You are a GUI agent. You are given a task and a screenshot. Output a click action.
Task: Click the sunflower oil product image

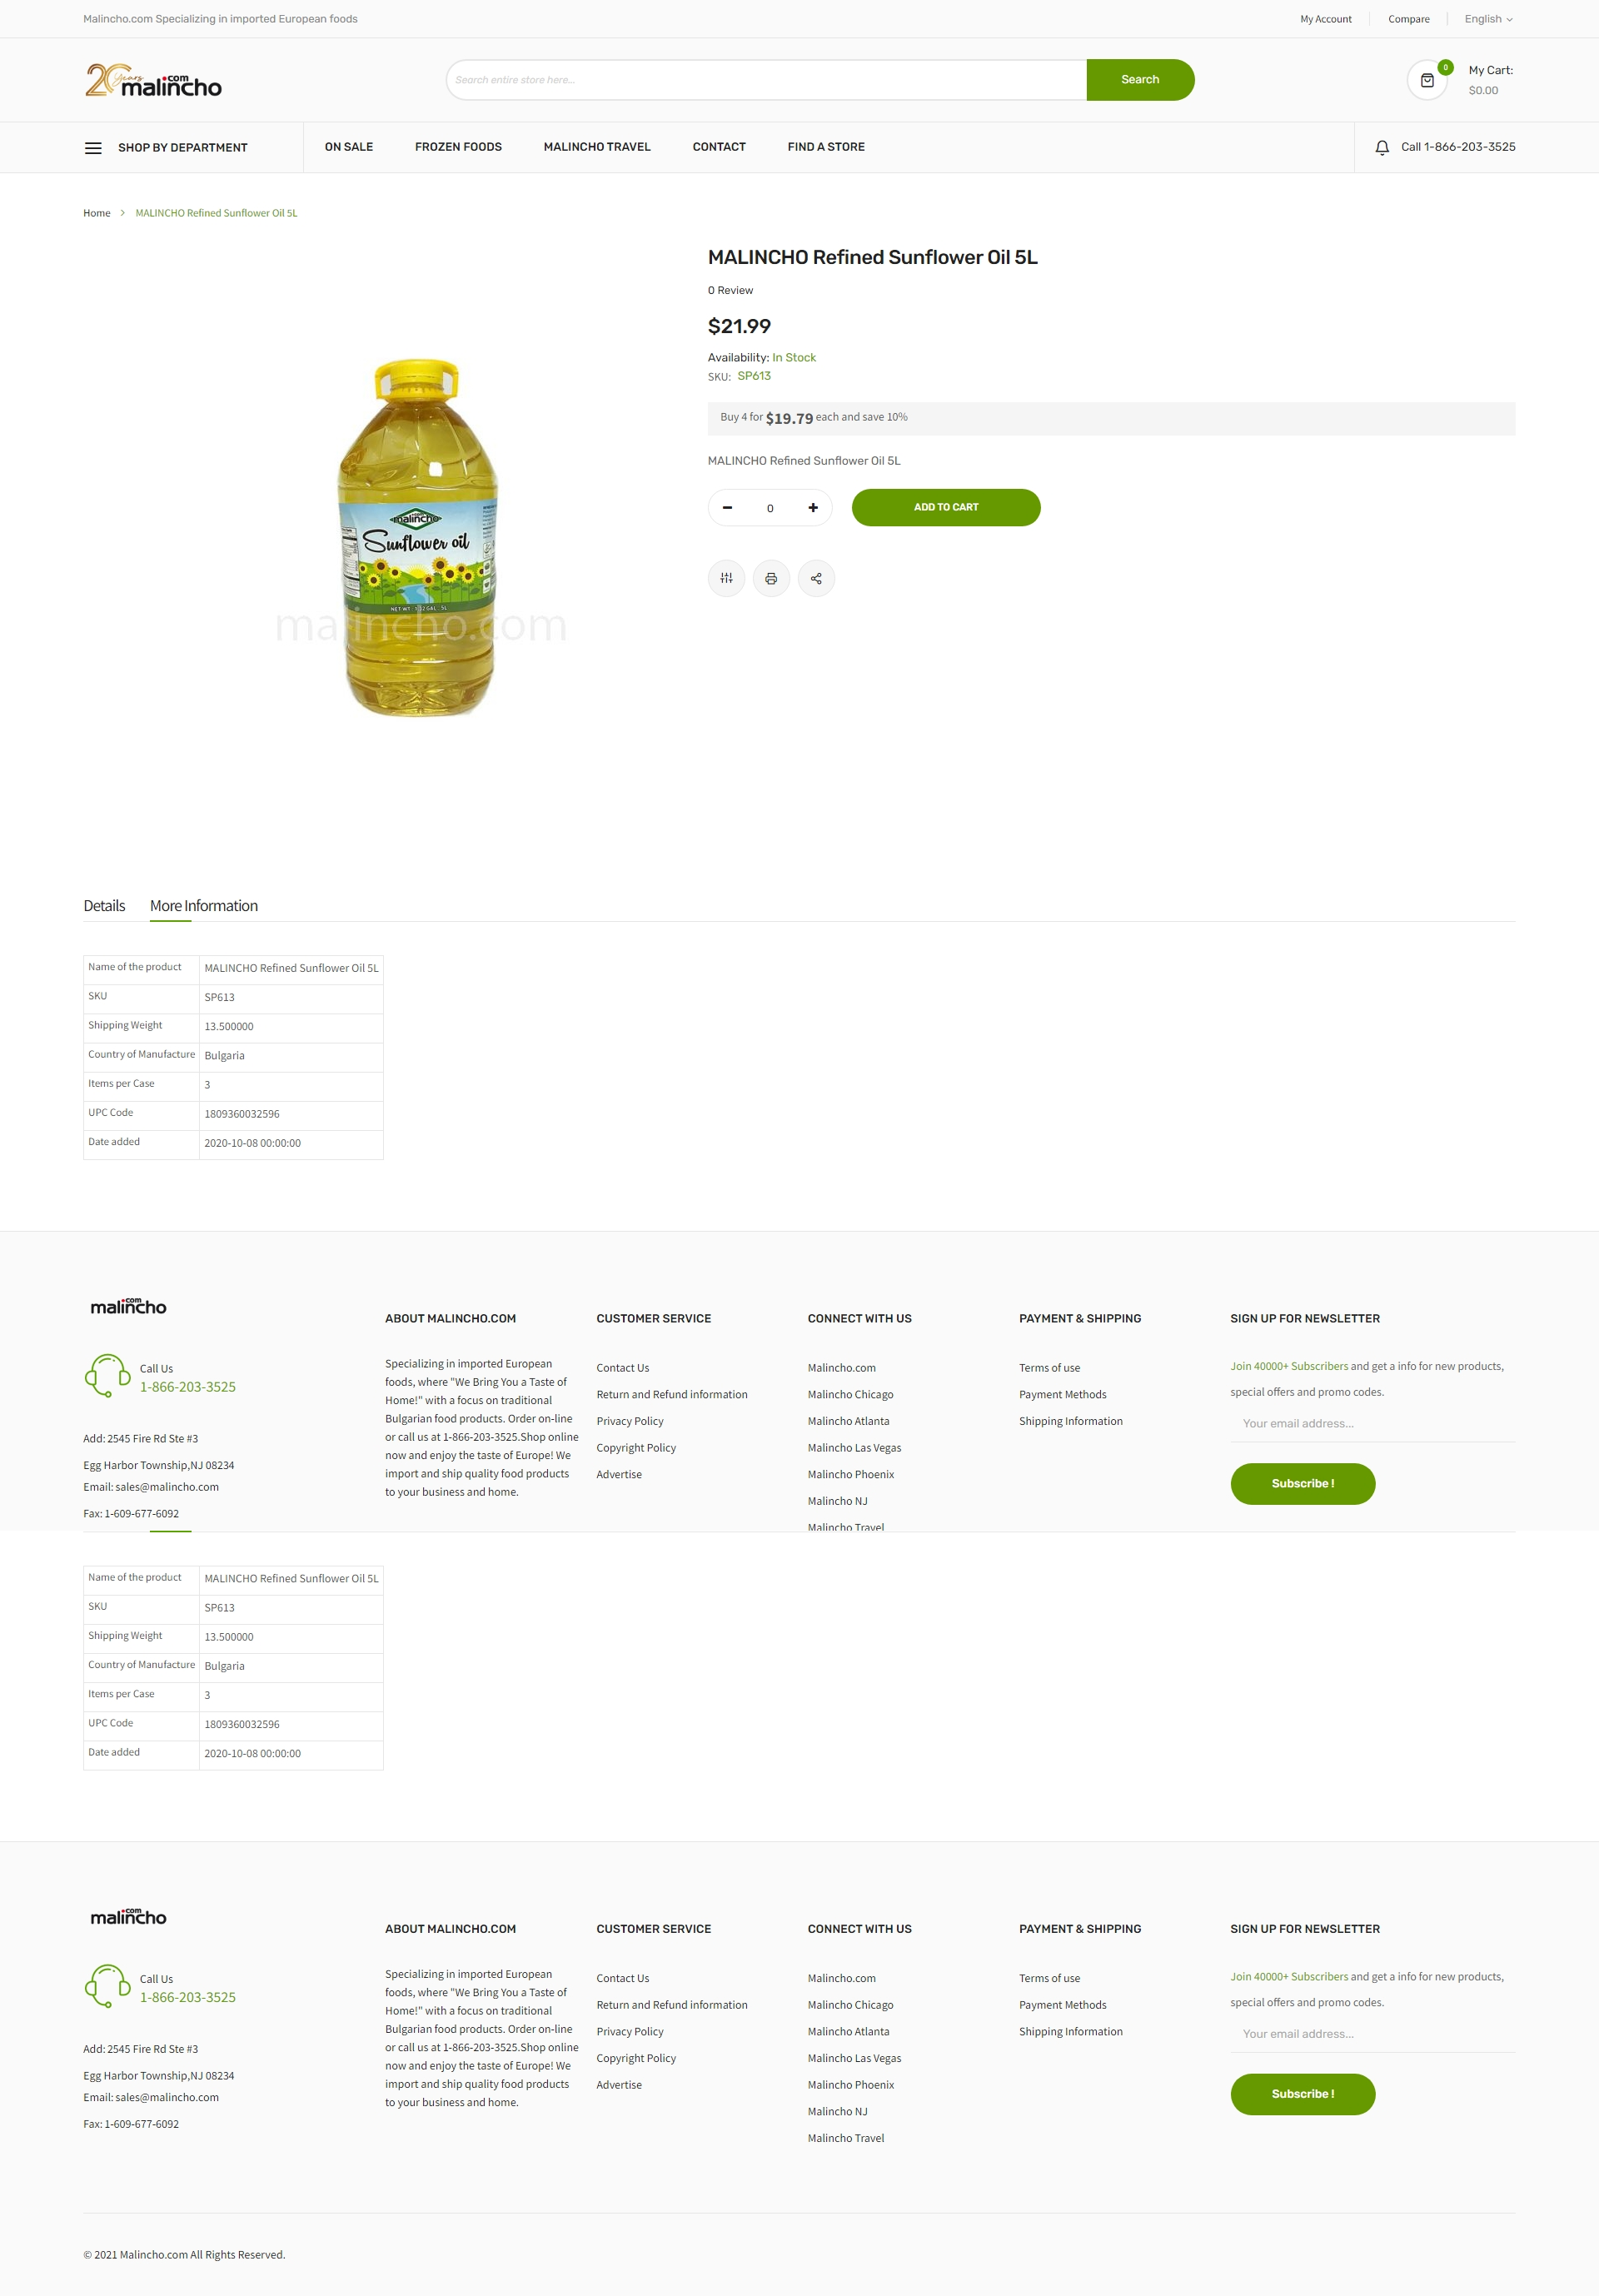point(418,537)
